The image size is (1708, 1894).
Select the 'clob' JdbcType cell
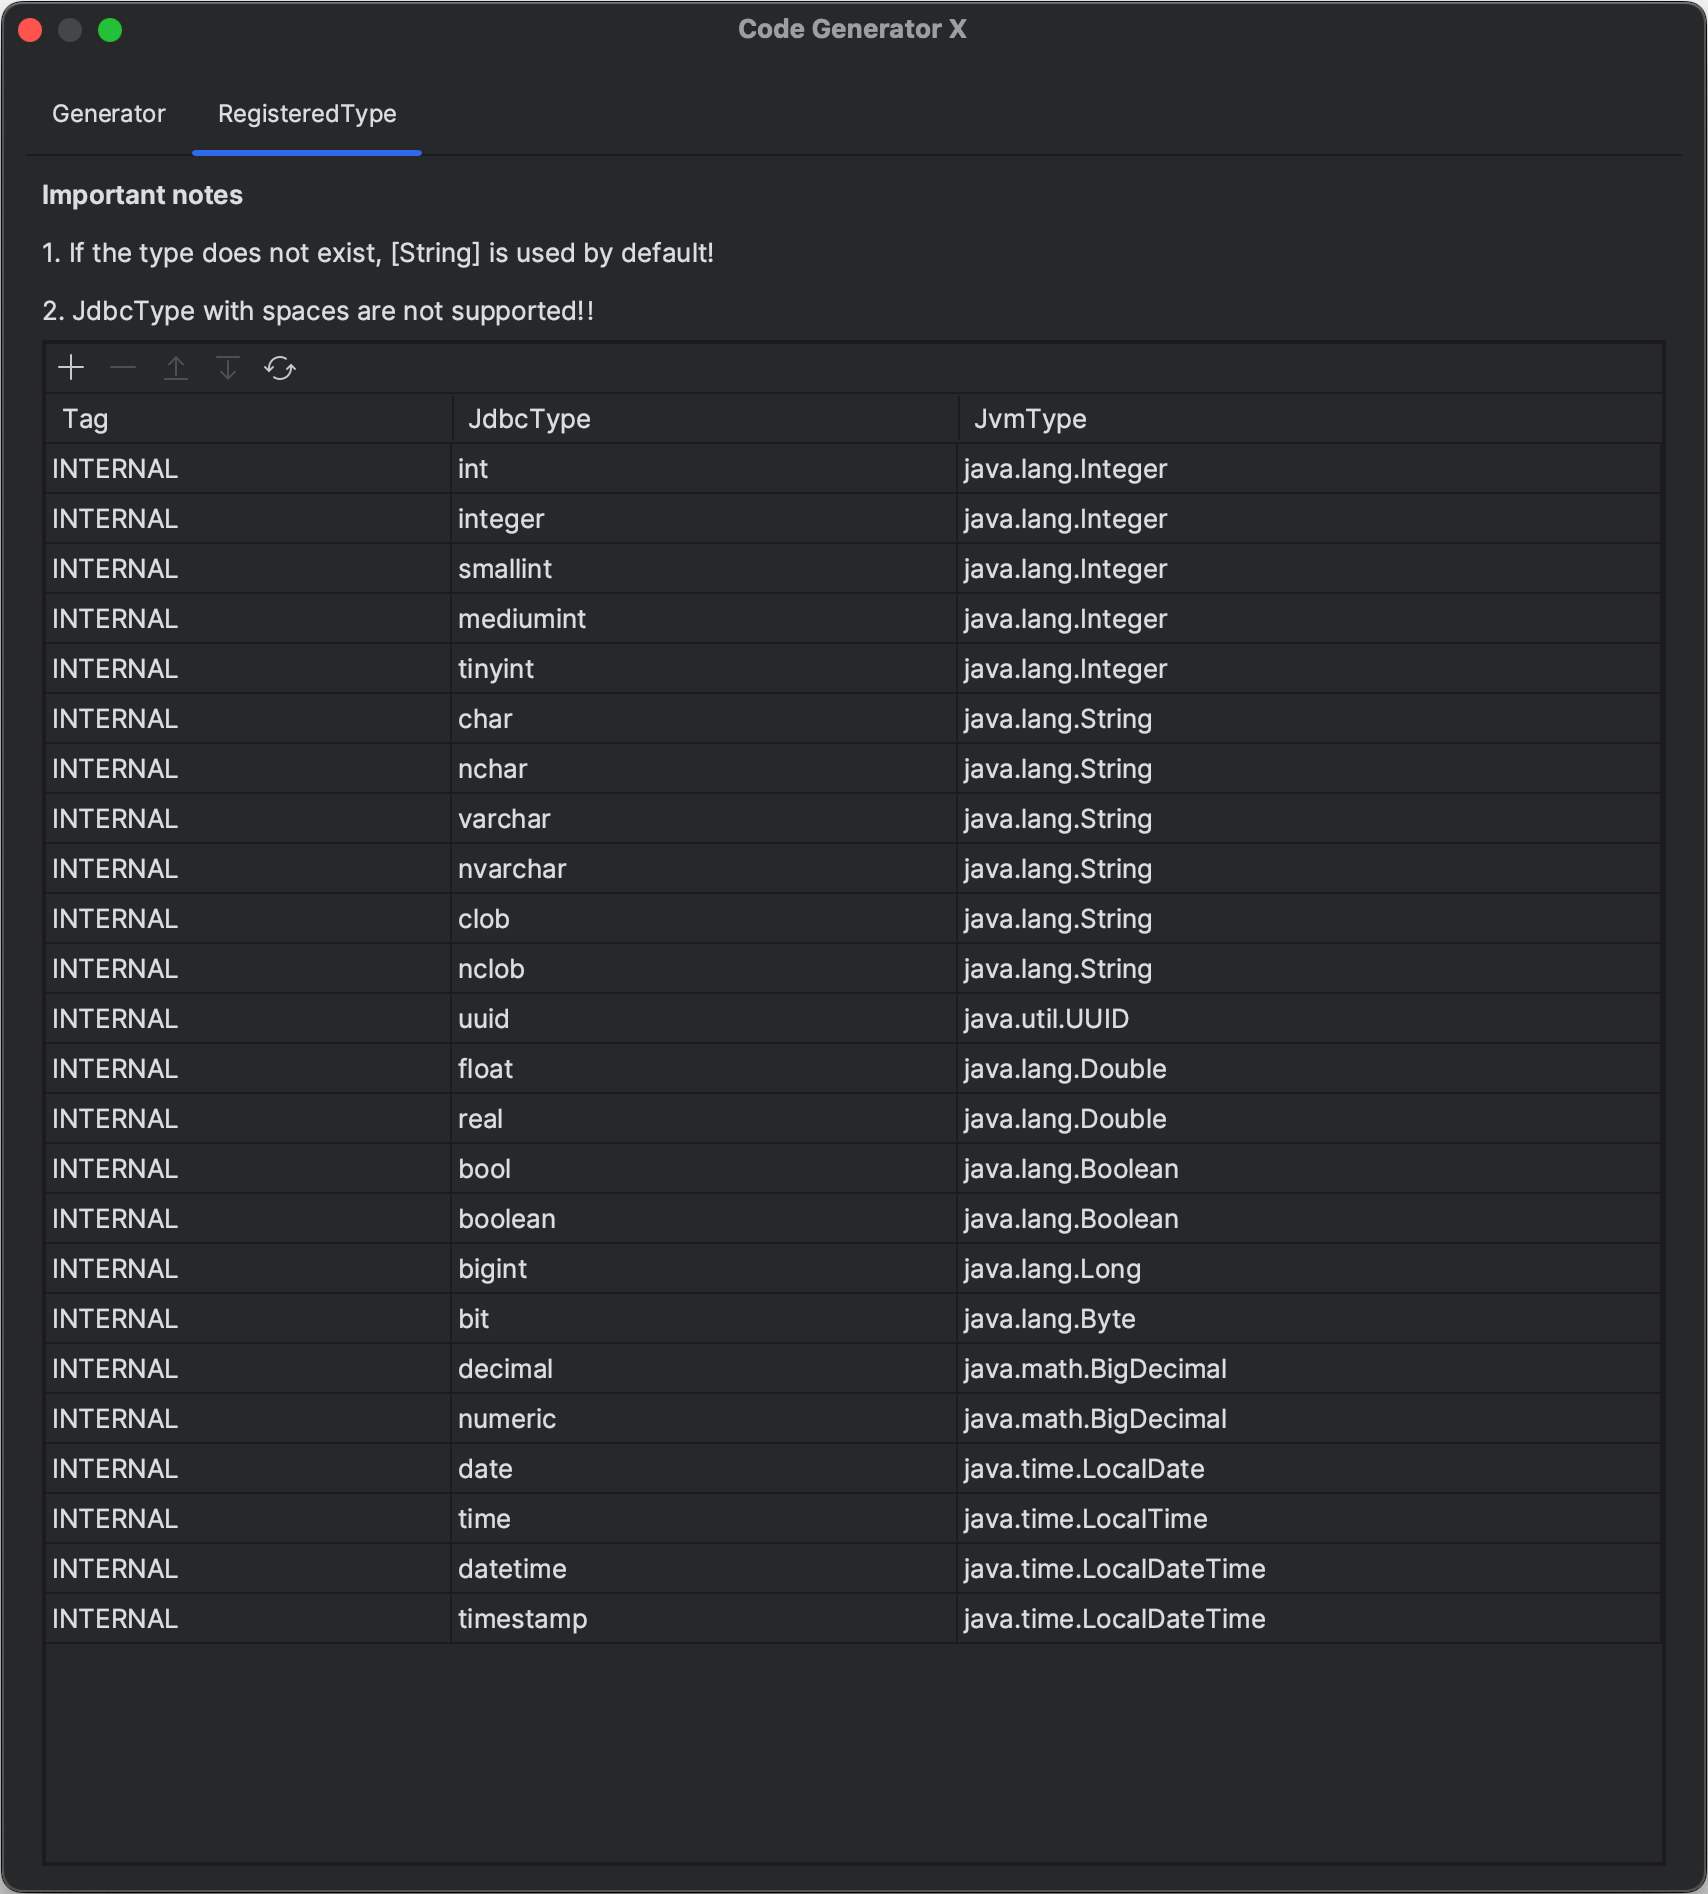pyautogui.click(x=704, y=919)
